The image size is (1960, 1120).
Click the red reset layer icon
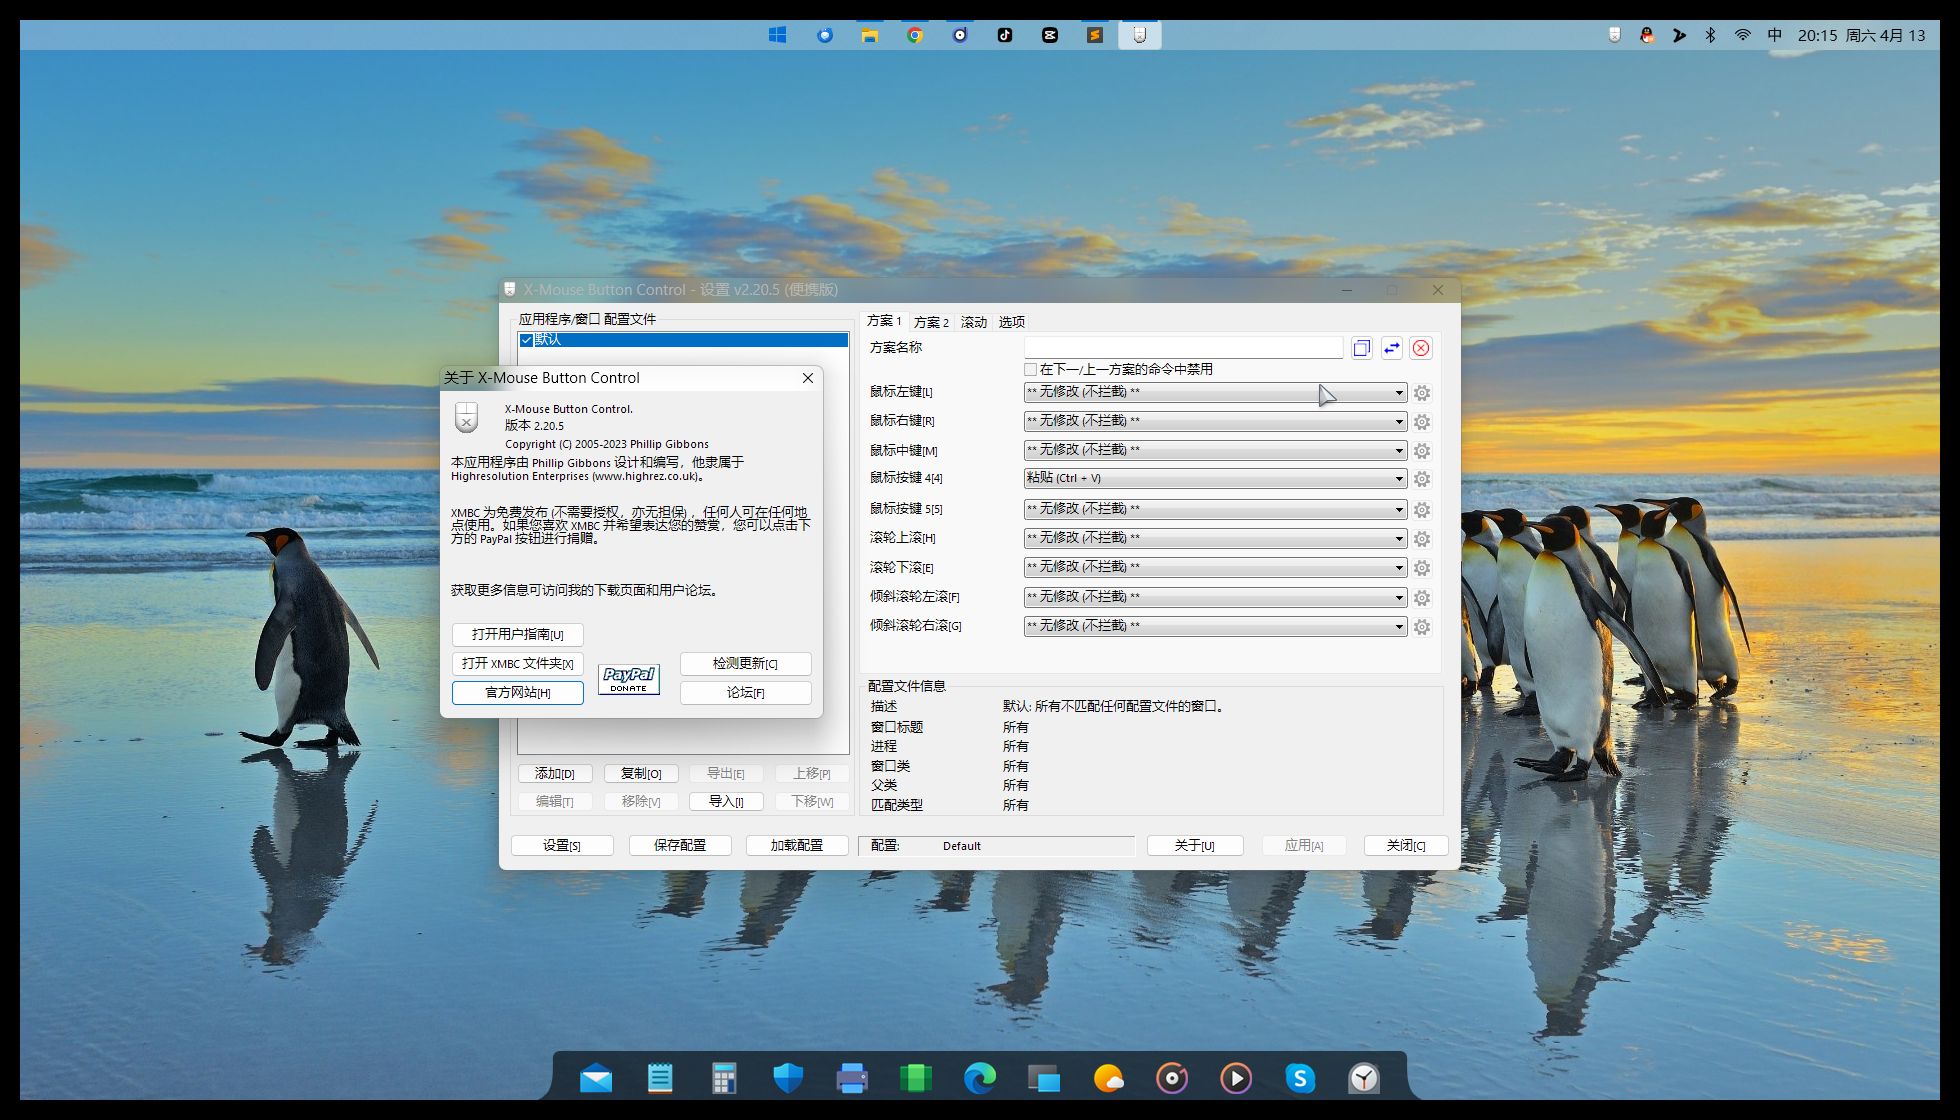1421,348
